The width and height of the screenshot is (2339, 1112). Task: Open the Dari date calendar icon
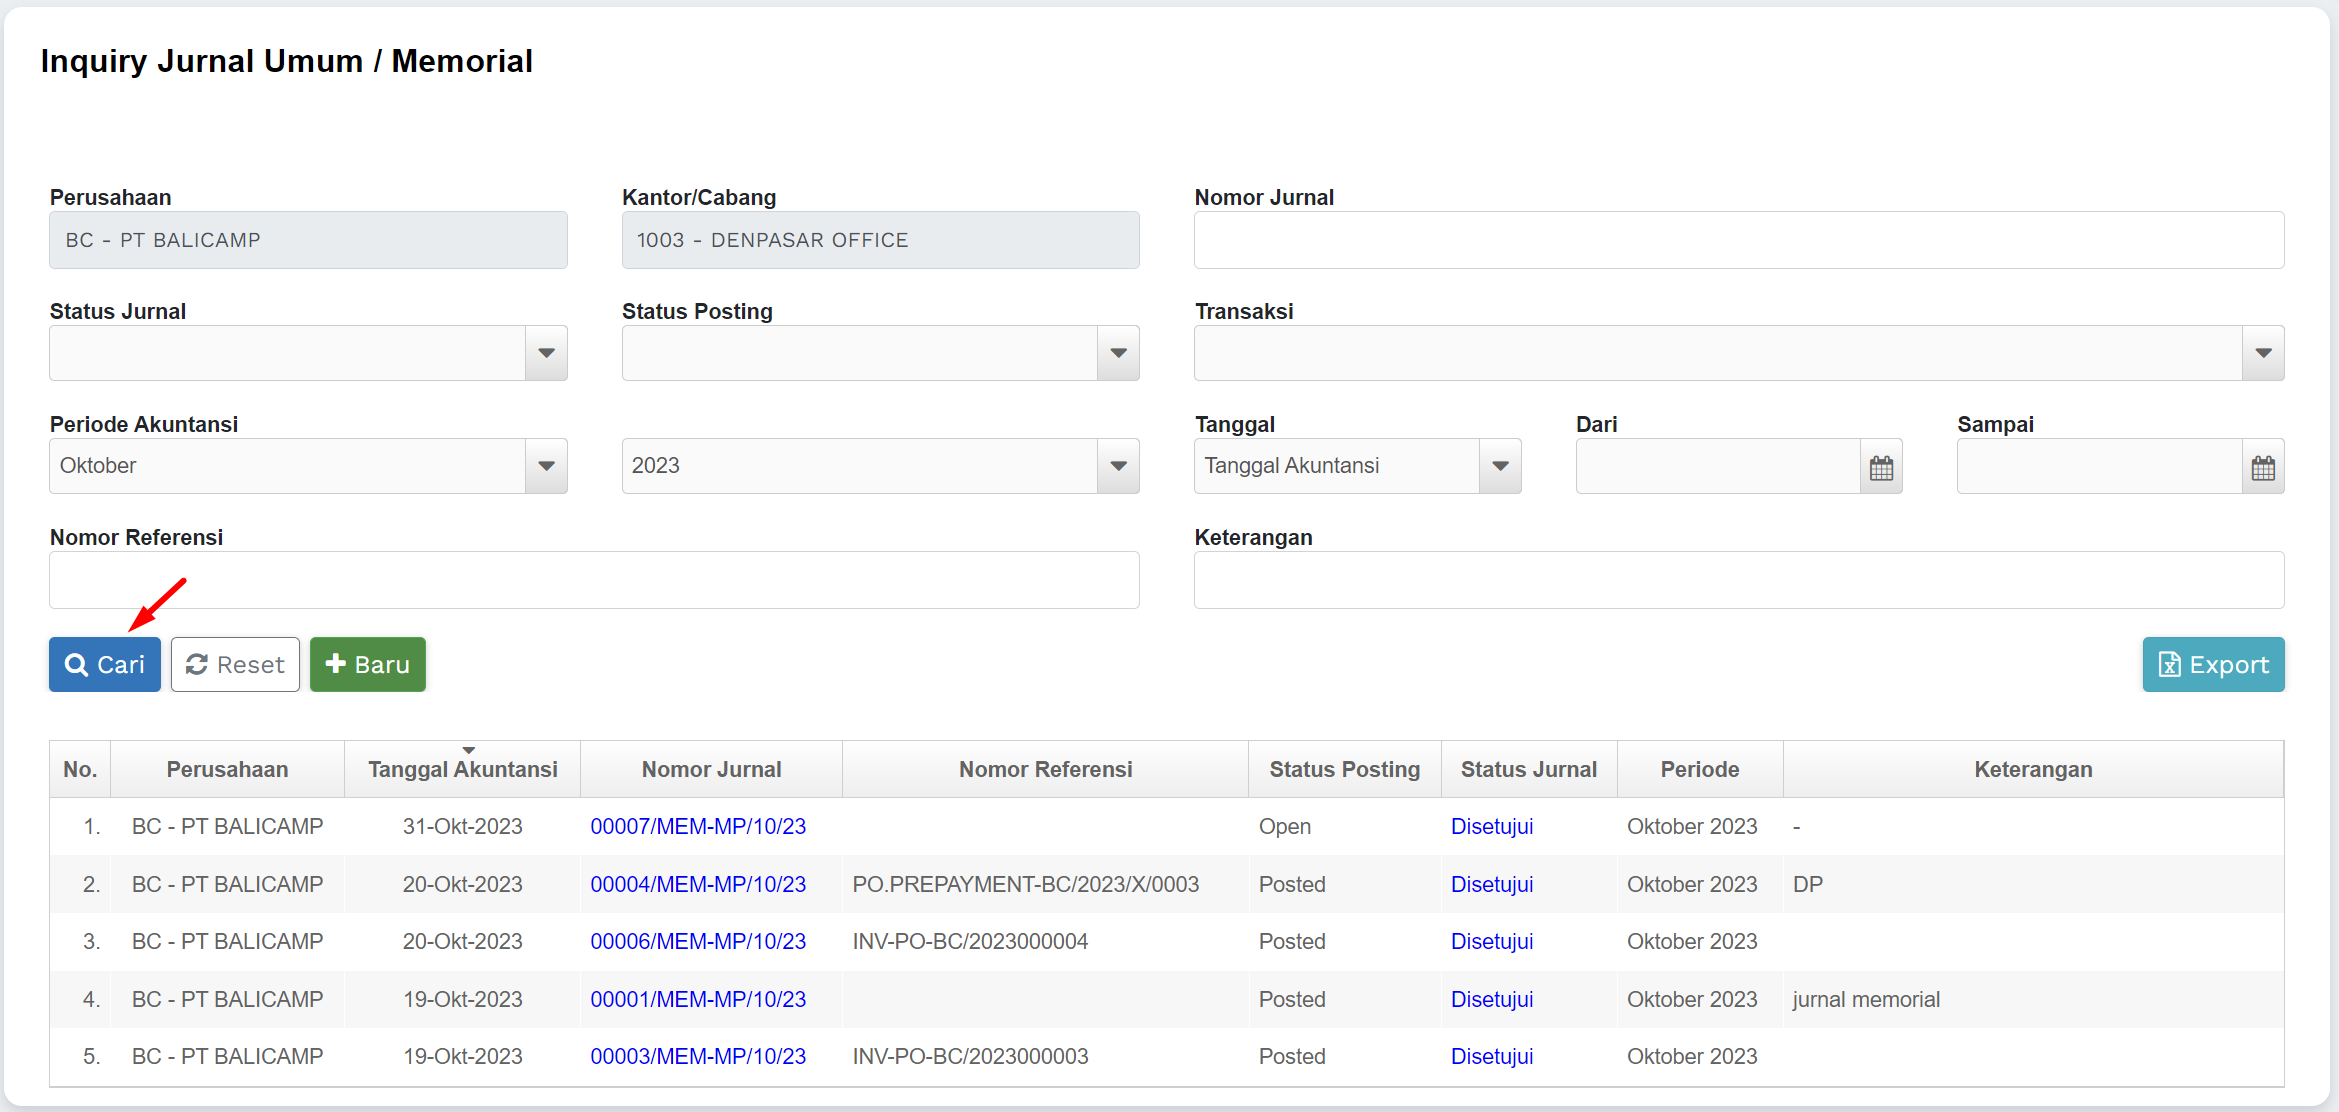click(1881, 467)
